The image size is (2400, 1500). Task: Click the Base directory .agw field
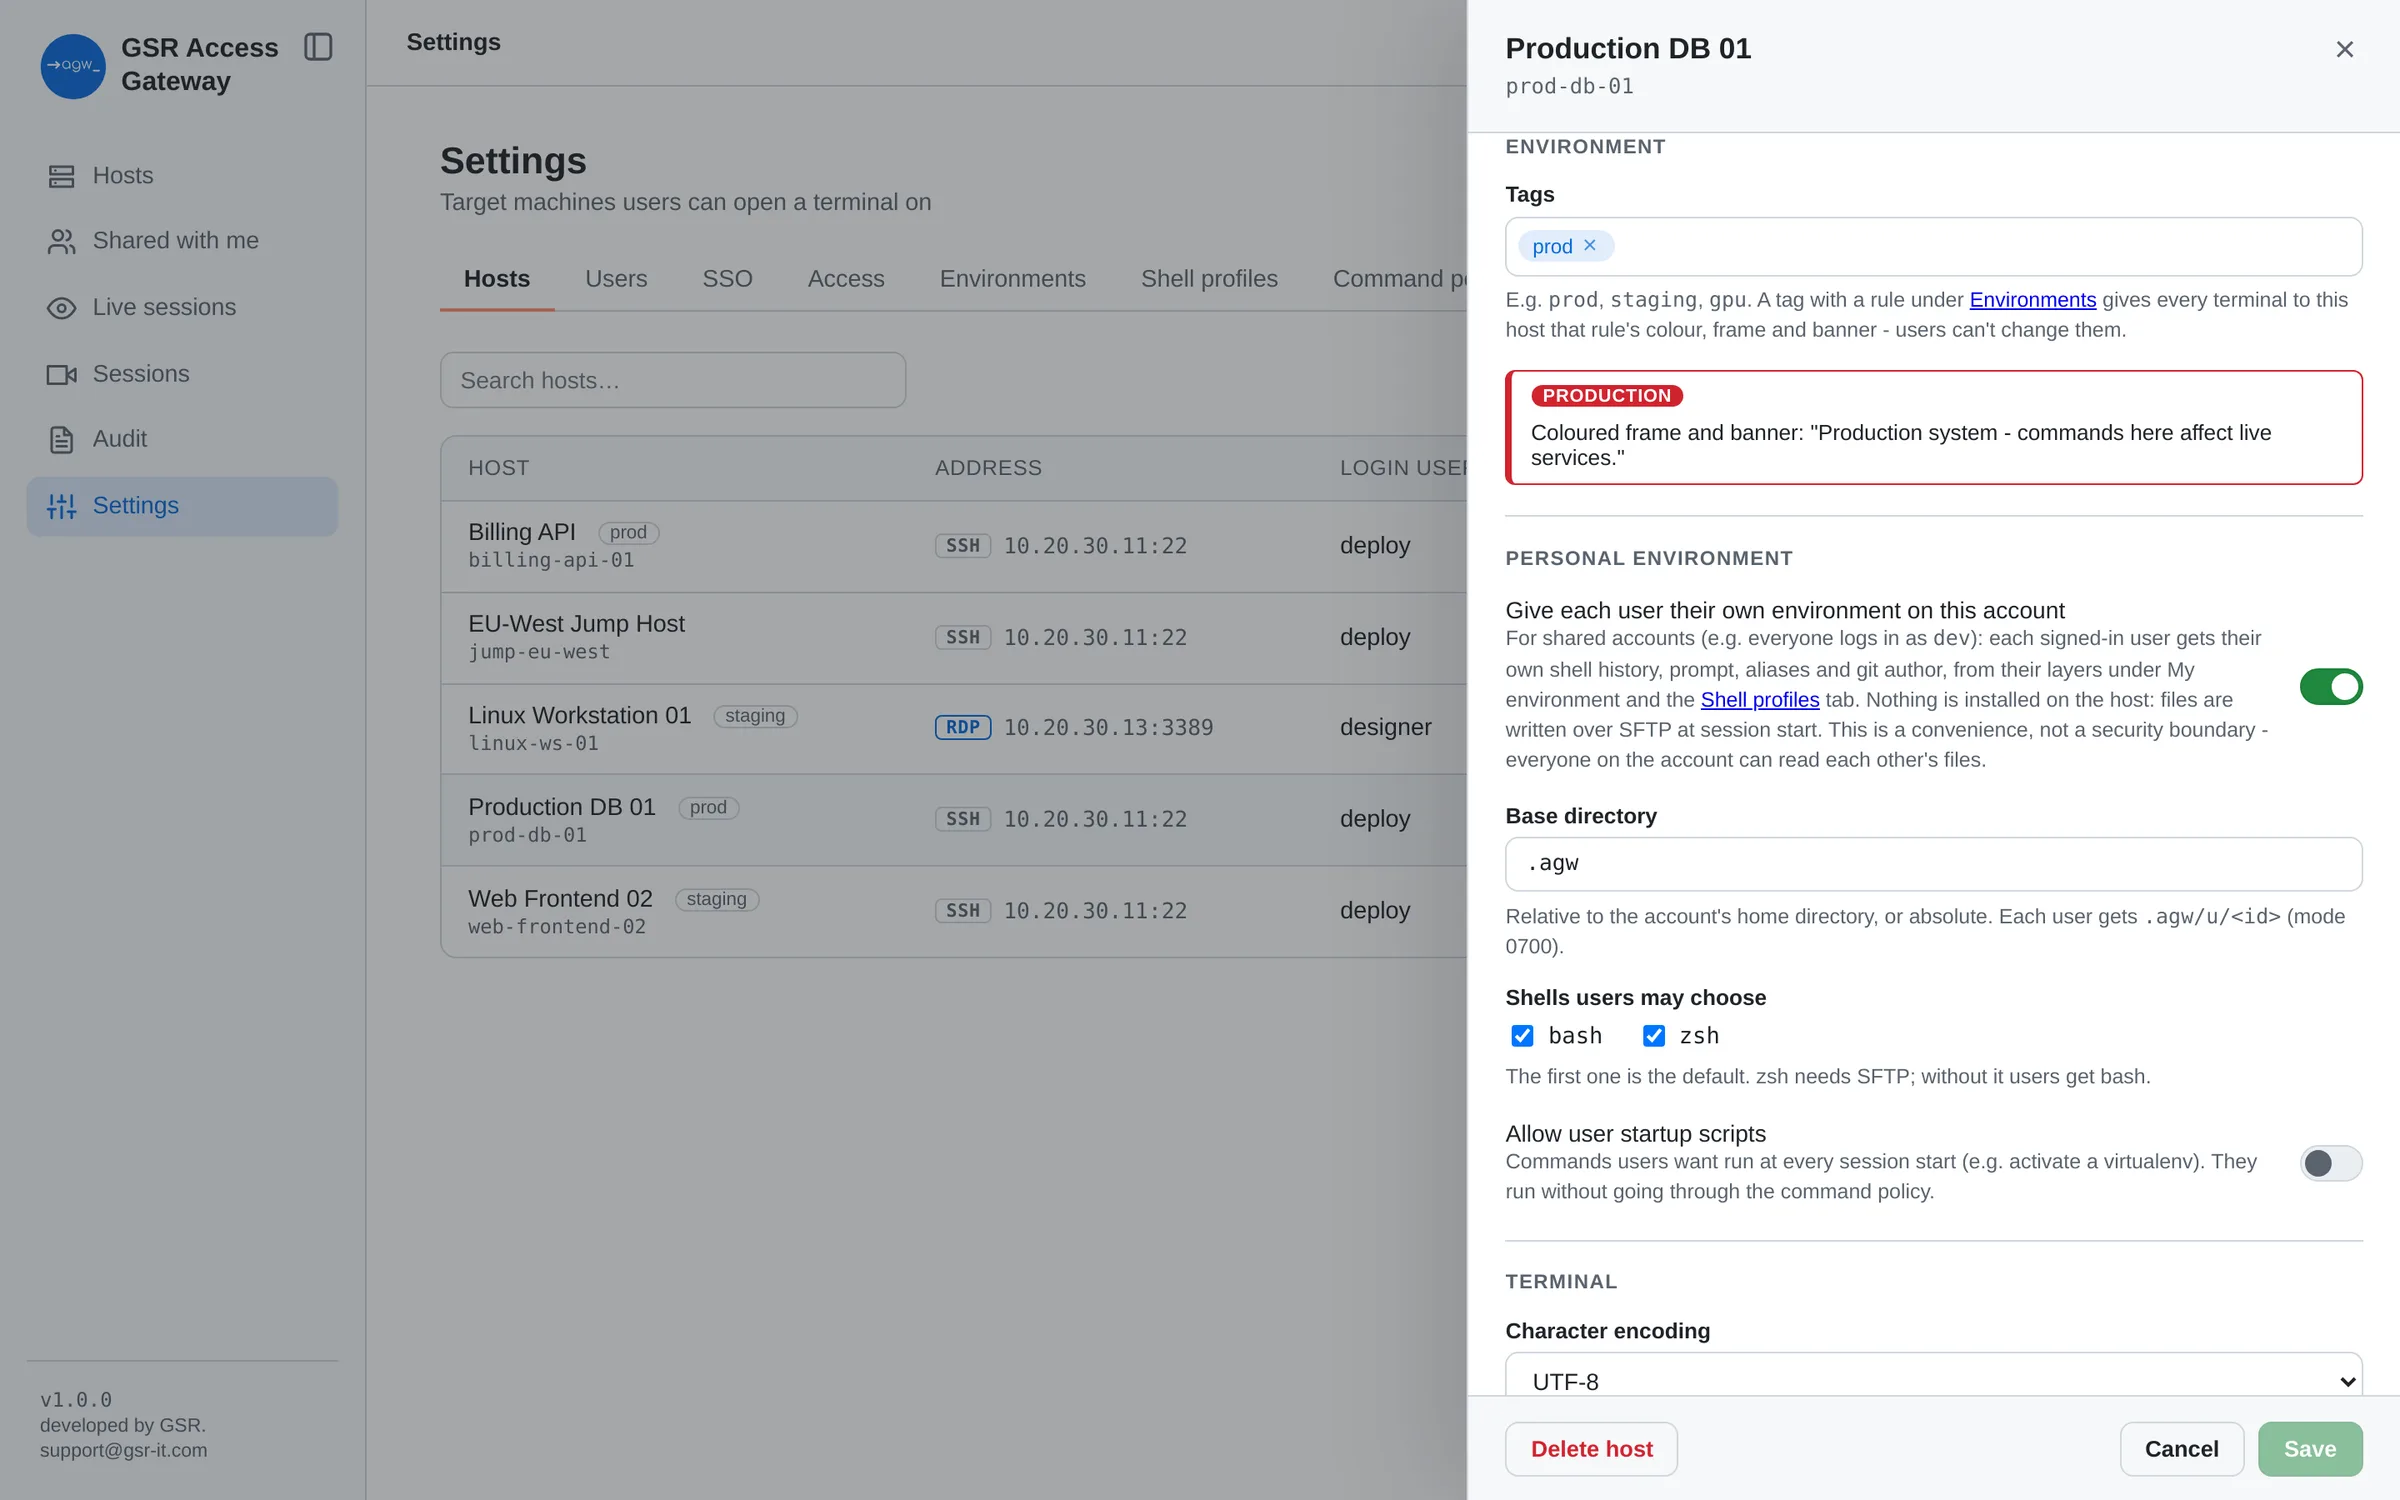point(1934,864)
